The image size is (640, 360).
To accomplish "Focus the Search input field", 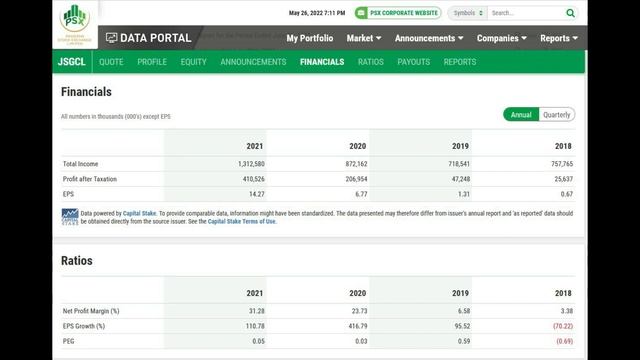I will [527, 13].
